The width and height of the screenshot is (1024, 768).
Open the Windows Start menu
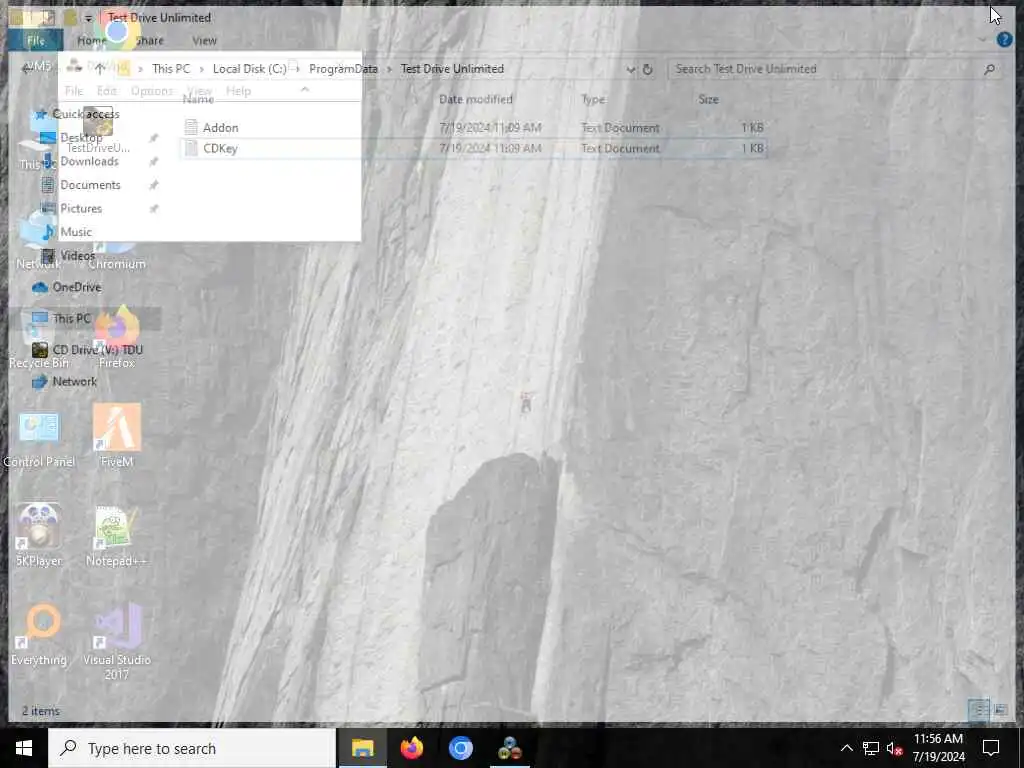click(x=24, y=748)
